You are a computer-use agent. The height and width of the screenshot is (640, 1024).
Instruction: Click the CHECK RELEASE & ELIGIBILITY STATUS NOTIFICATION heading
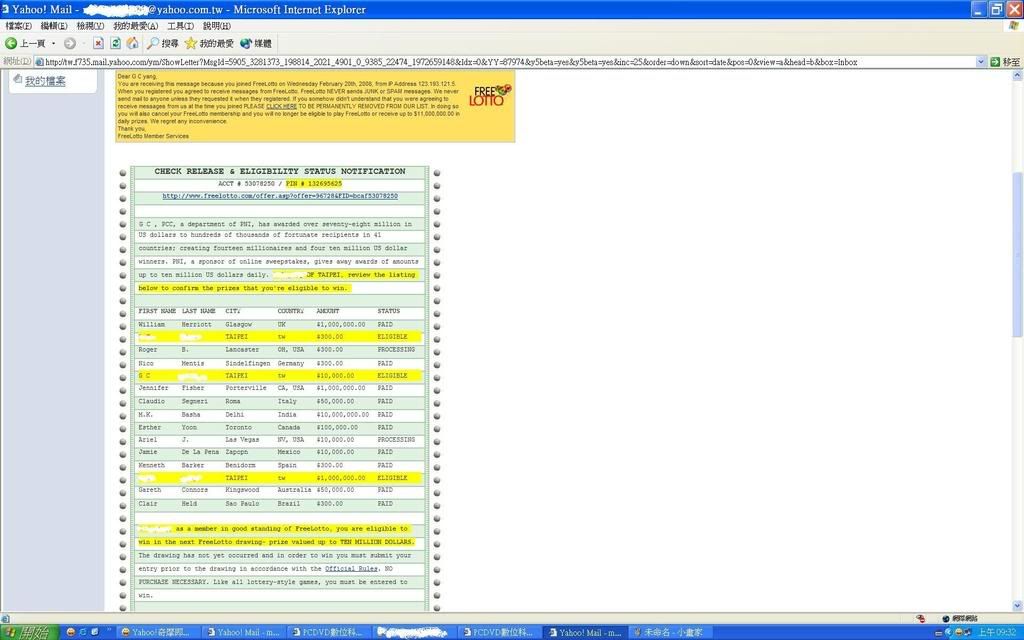pos(280,171)
